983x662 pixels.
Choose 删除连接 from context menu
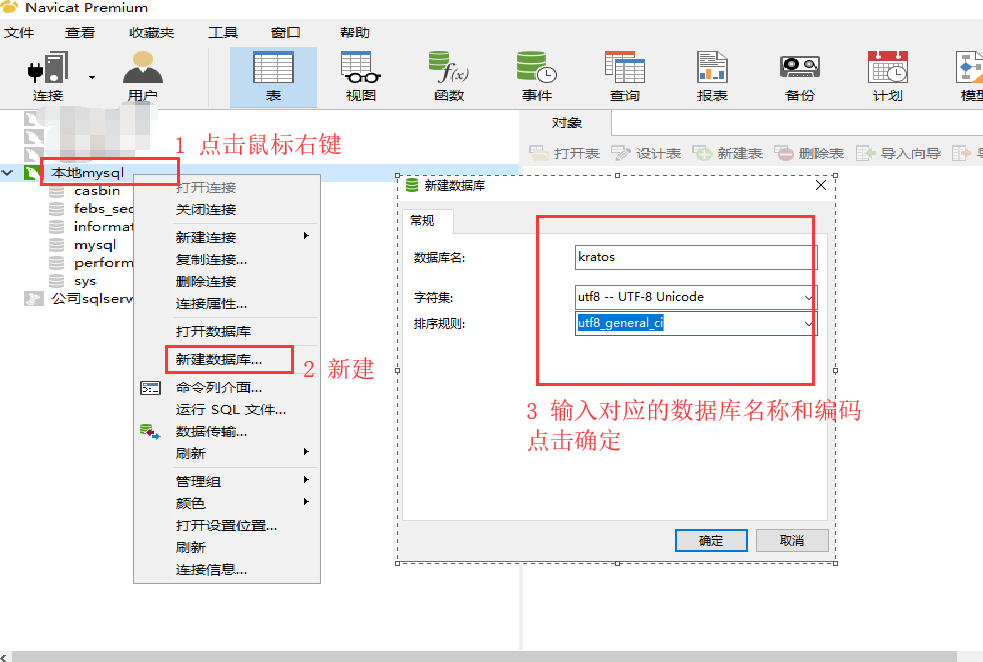(206, 281)
